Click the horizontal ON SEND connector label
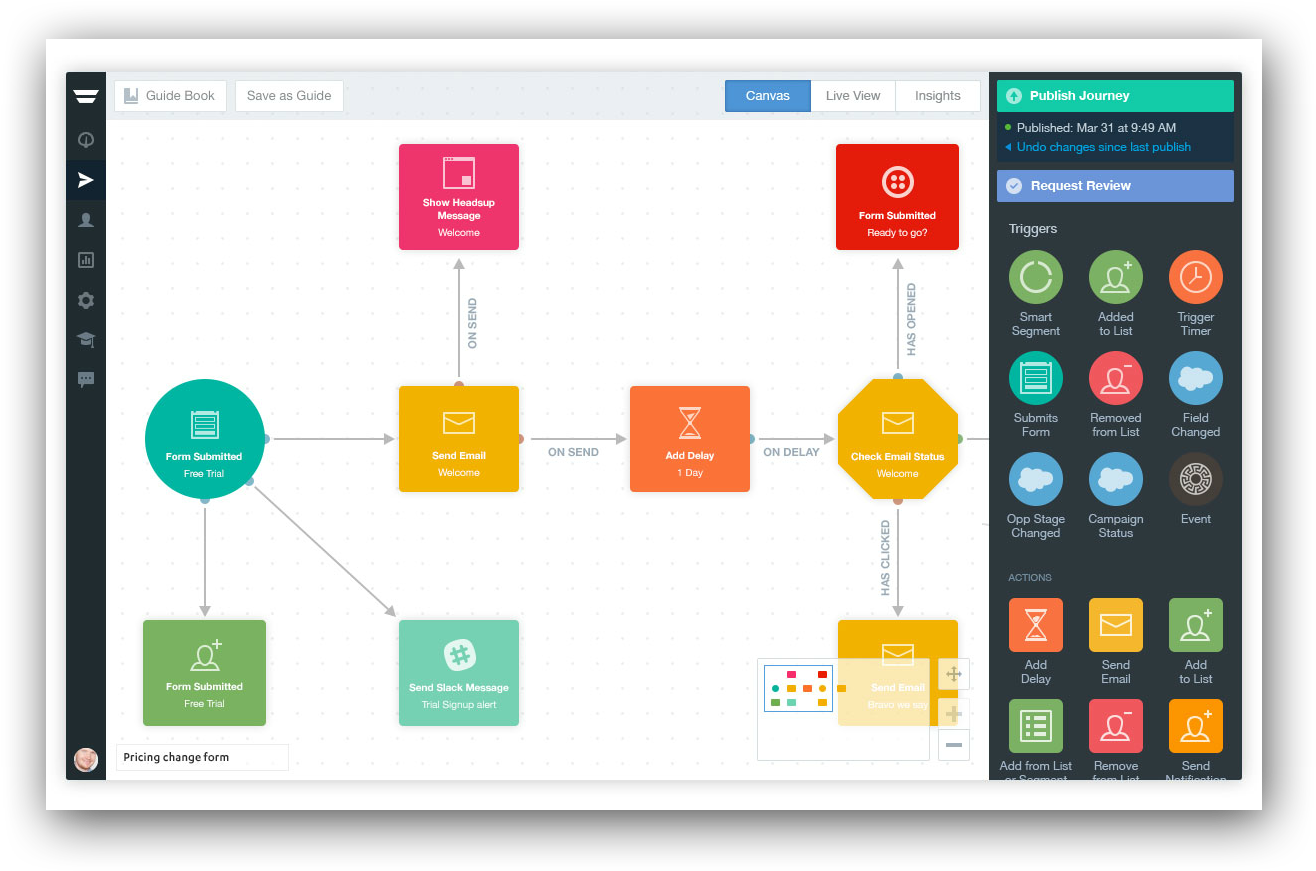Viewport: 1316px width, 871px height. pos(573,452)
